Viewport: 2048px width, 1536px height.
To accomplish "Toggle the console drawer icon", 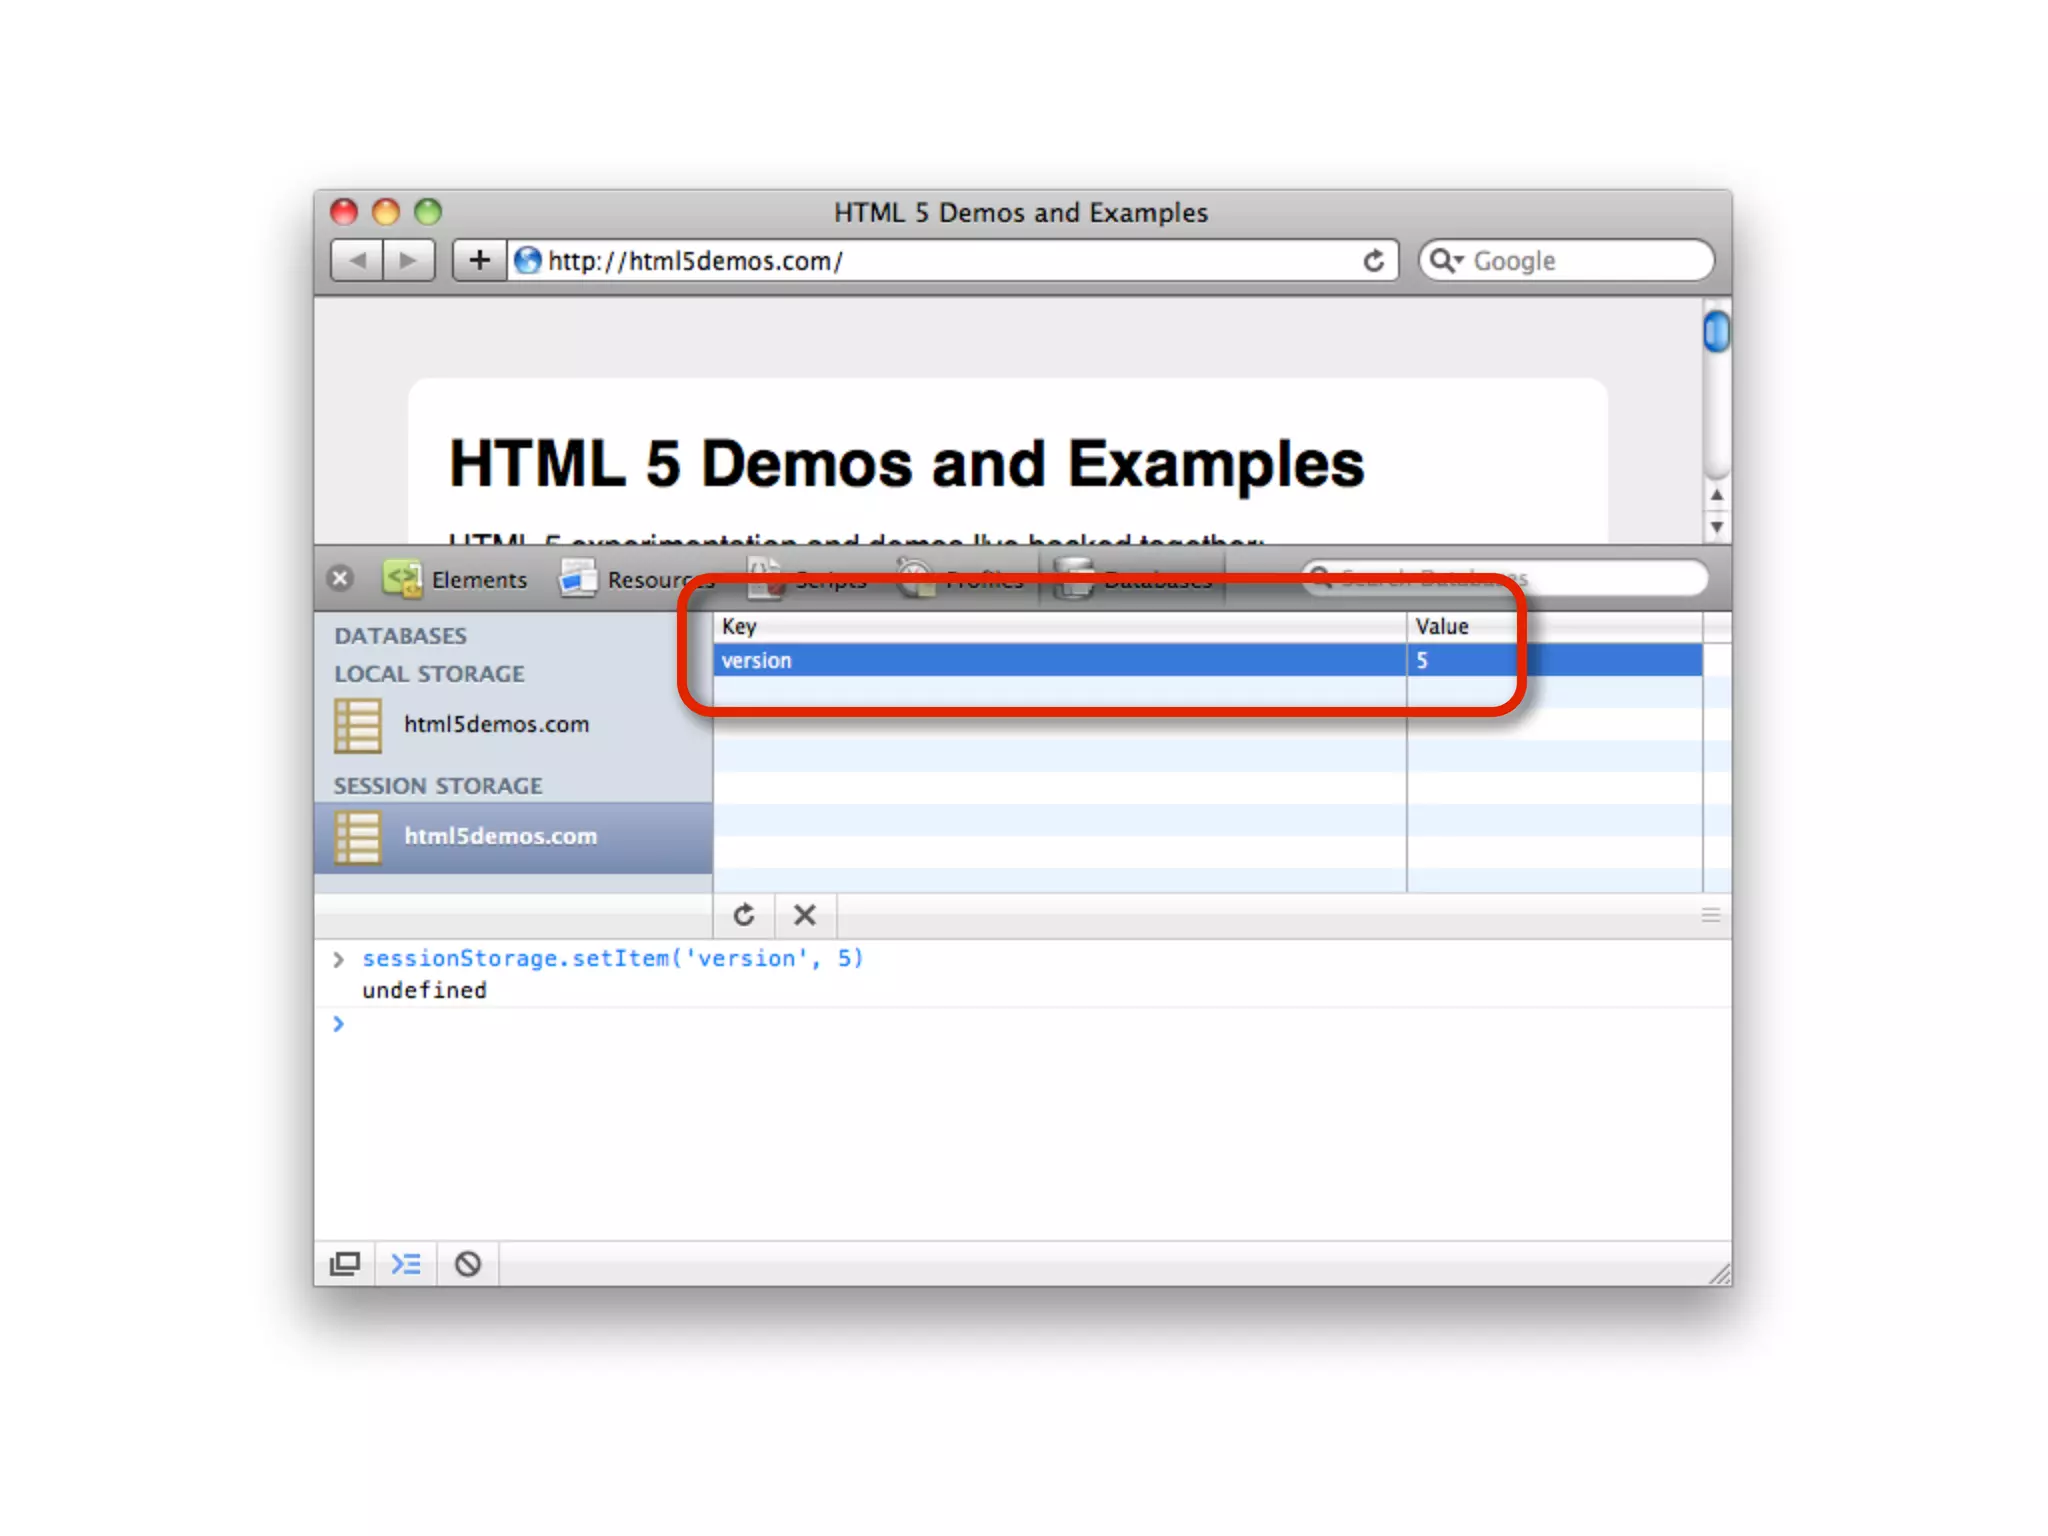I will pyautogui.click(x=406, y=1264).
